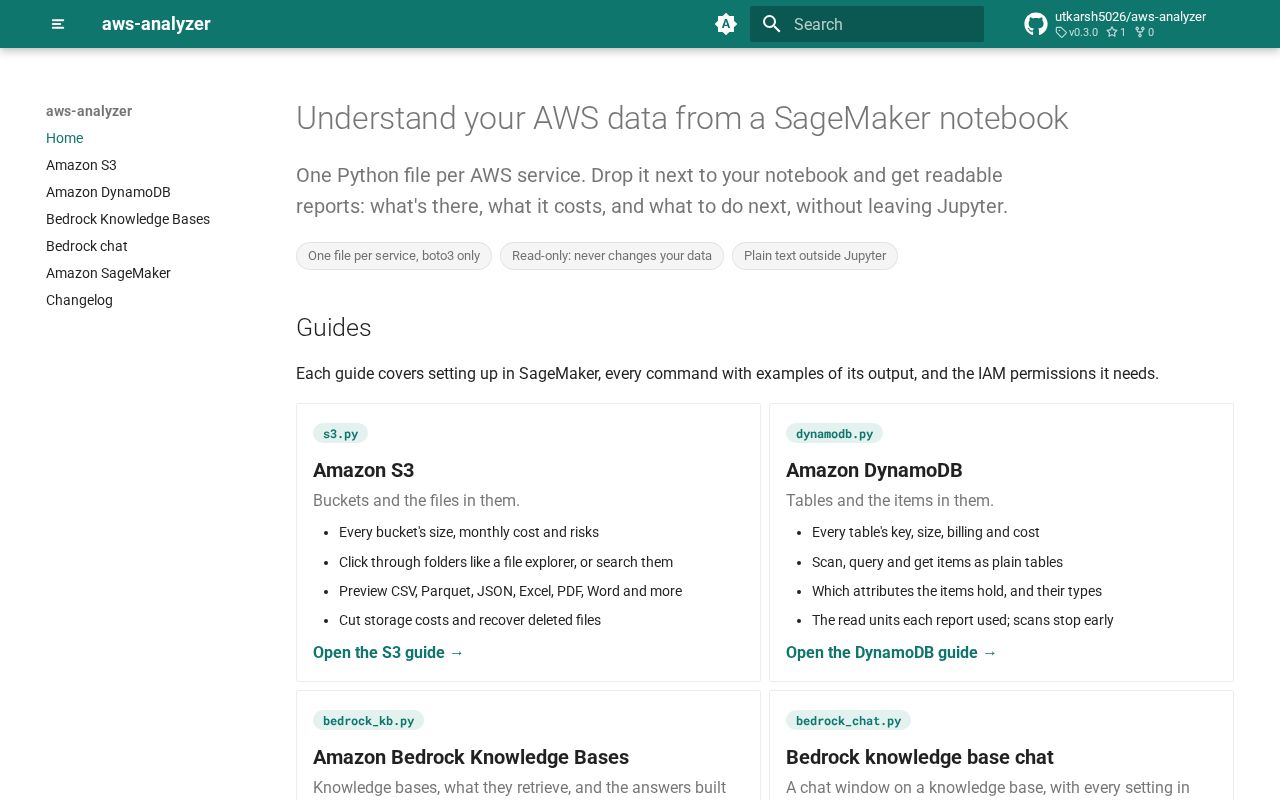This screenshot has height=800, width=1280.
Task: Click the Guides section heading
Action: (x=334, y=328)
